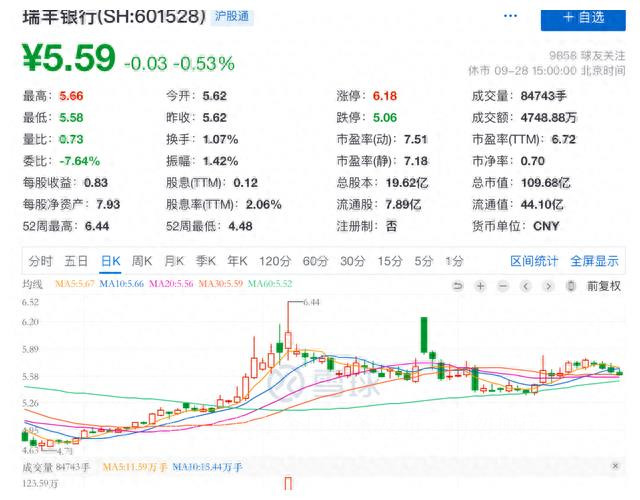The image size is (640, 500).
Task: Switch to the 1分 interval tab
Action: 454,261
